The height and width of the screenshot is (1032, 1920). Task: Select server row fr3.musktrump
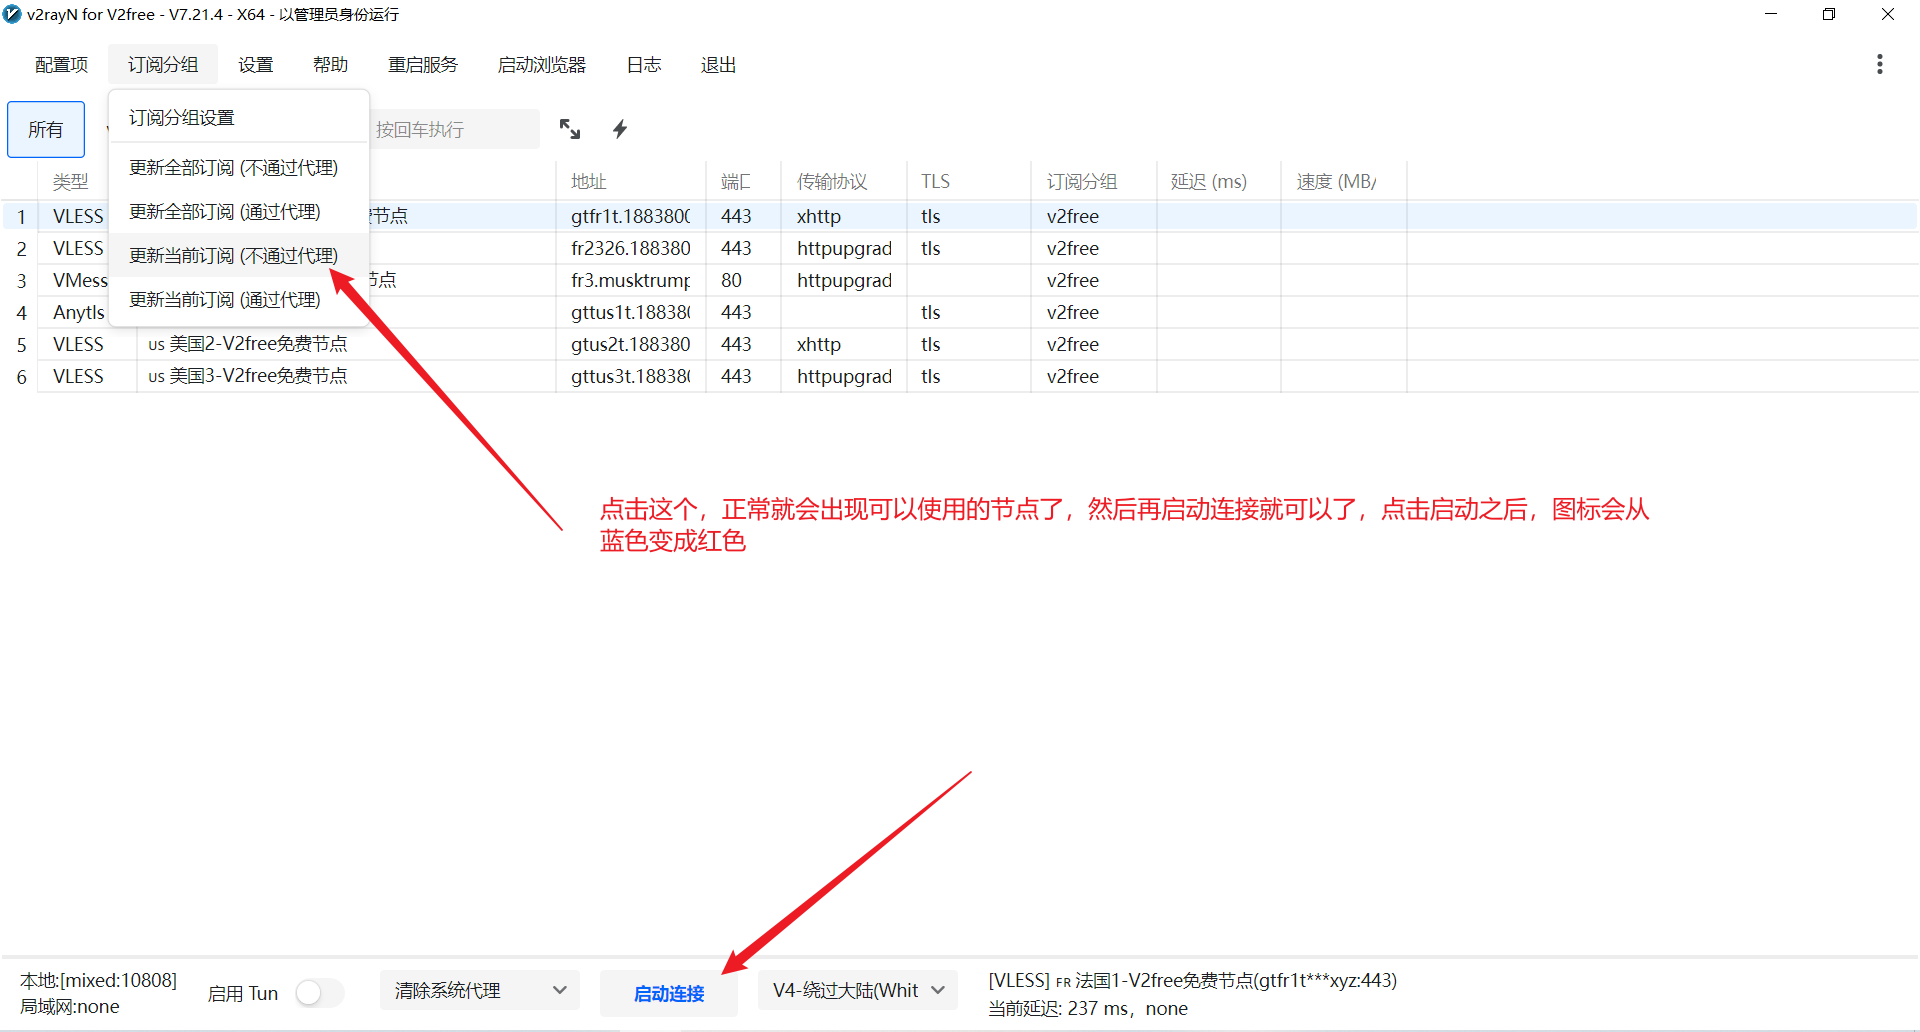click(x=960, y=280)
